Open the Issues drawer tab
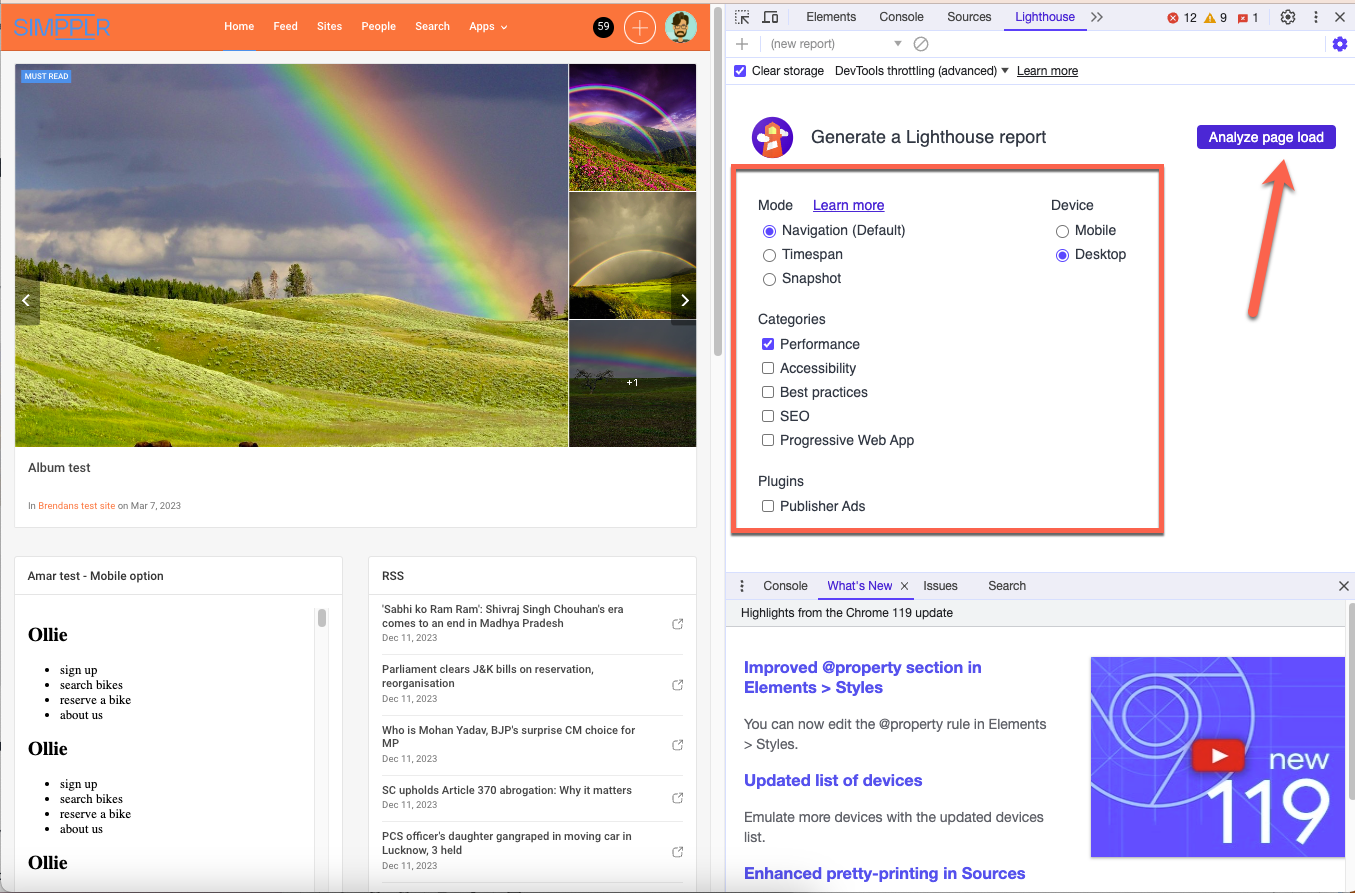 [940, 586]
